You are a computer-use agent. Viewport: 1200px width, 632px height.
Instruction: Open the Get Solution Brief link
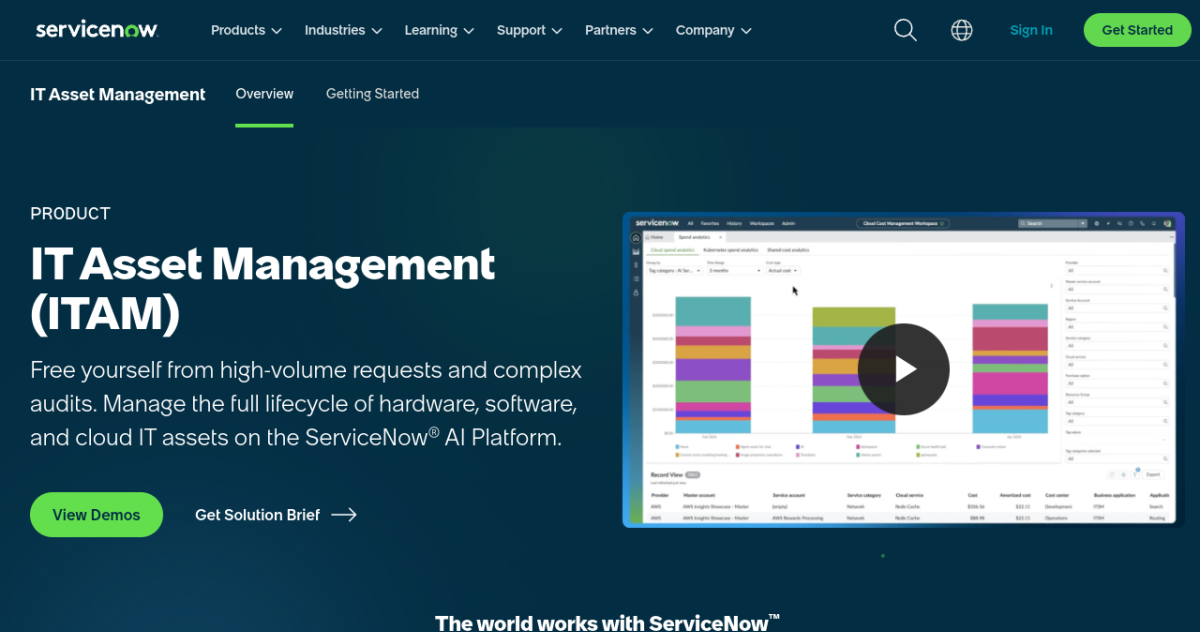(276, 515)
